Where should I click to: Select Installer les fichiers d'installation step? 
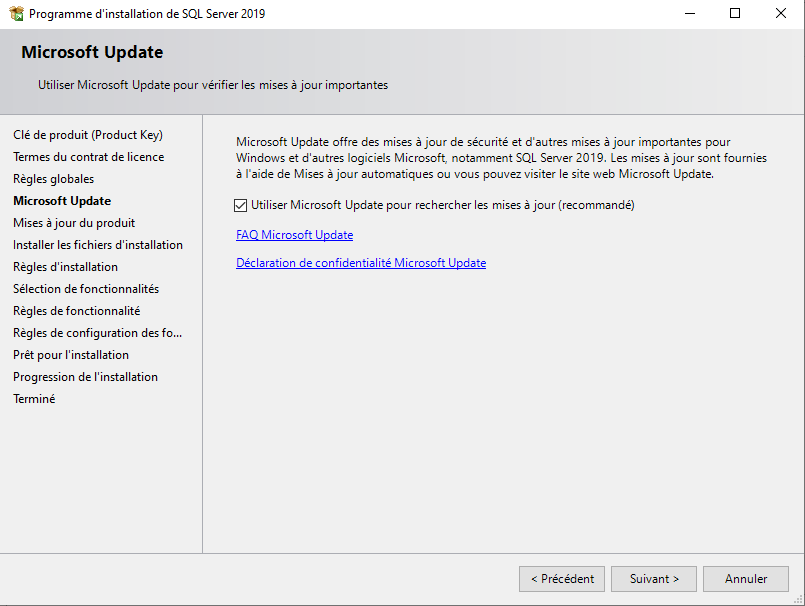click(x=98, y=245)
